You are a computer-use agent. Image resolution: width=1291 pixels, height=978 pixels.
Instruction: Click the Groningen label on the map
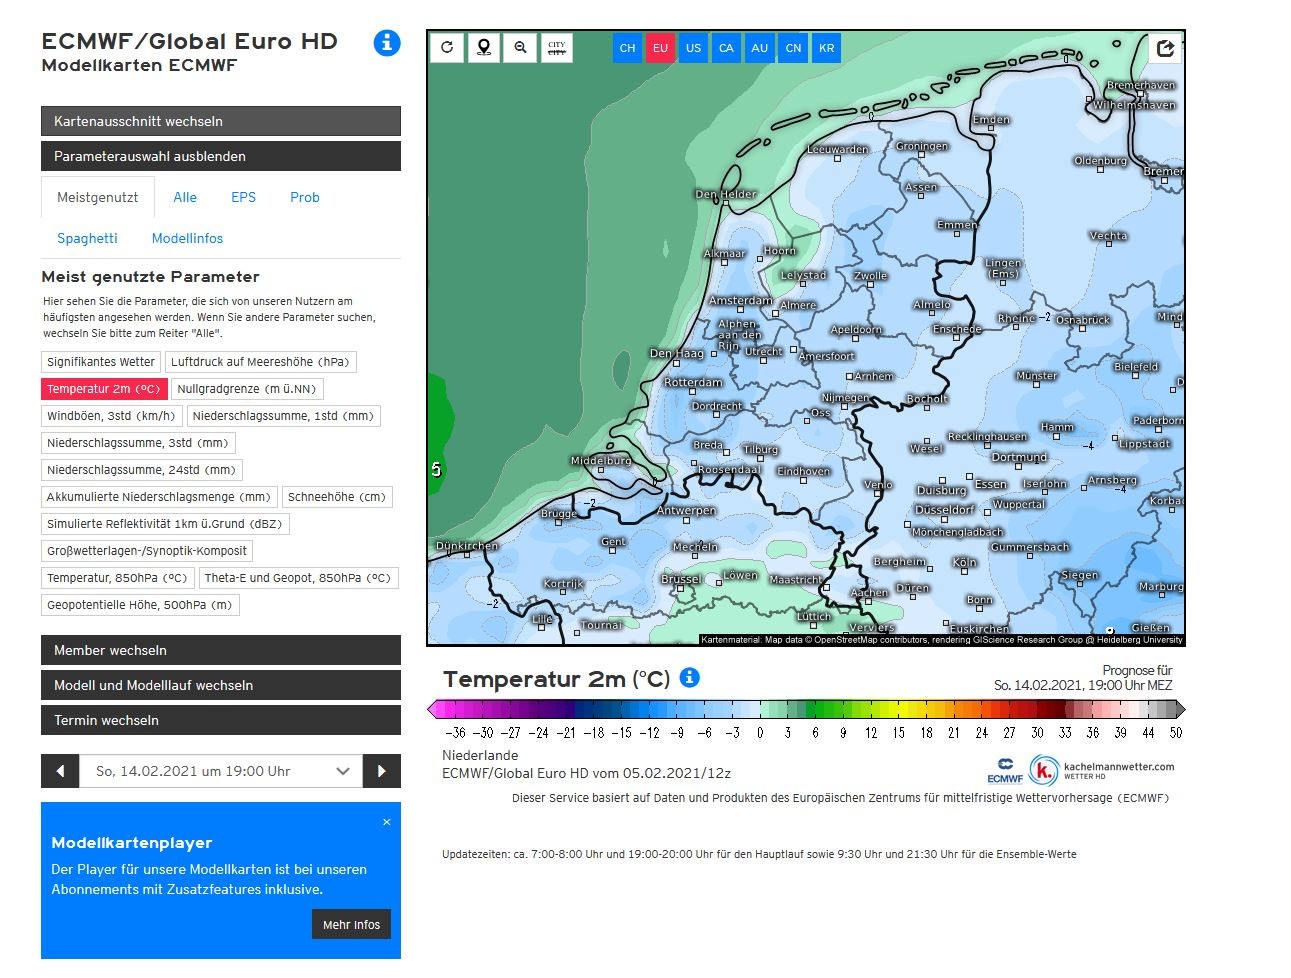pos(922,146)
